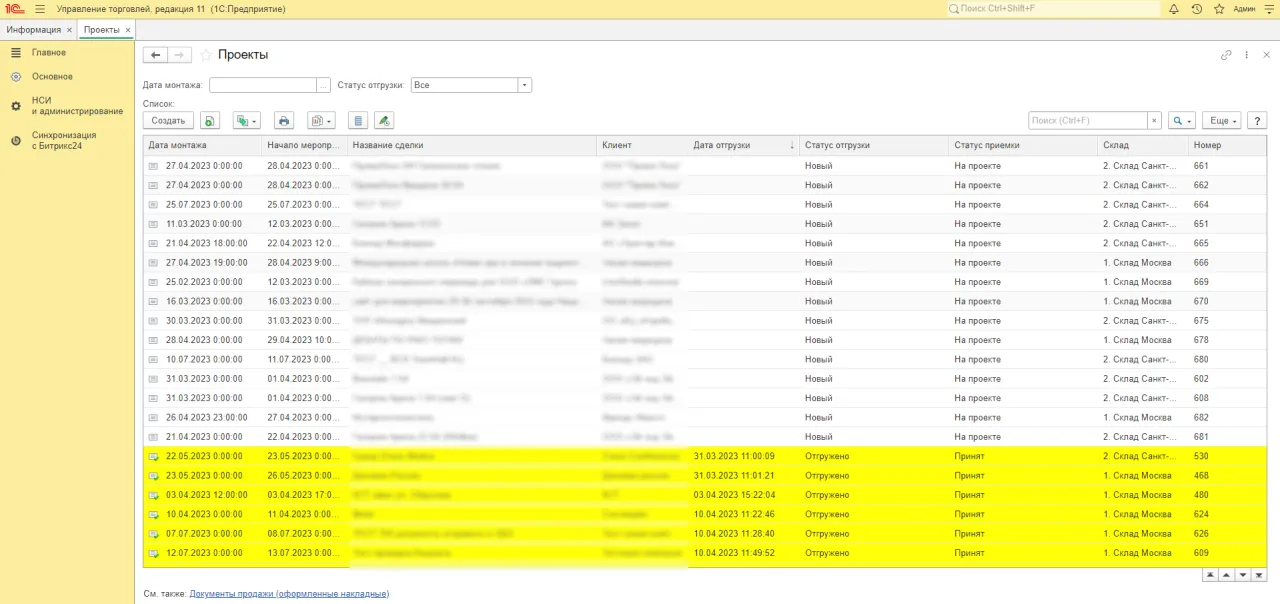The image size is (1280, 604).
Task: Open the Еще dropdown menu
Action: coord(1221,121)
